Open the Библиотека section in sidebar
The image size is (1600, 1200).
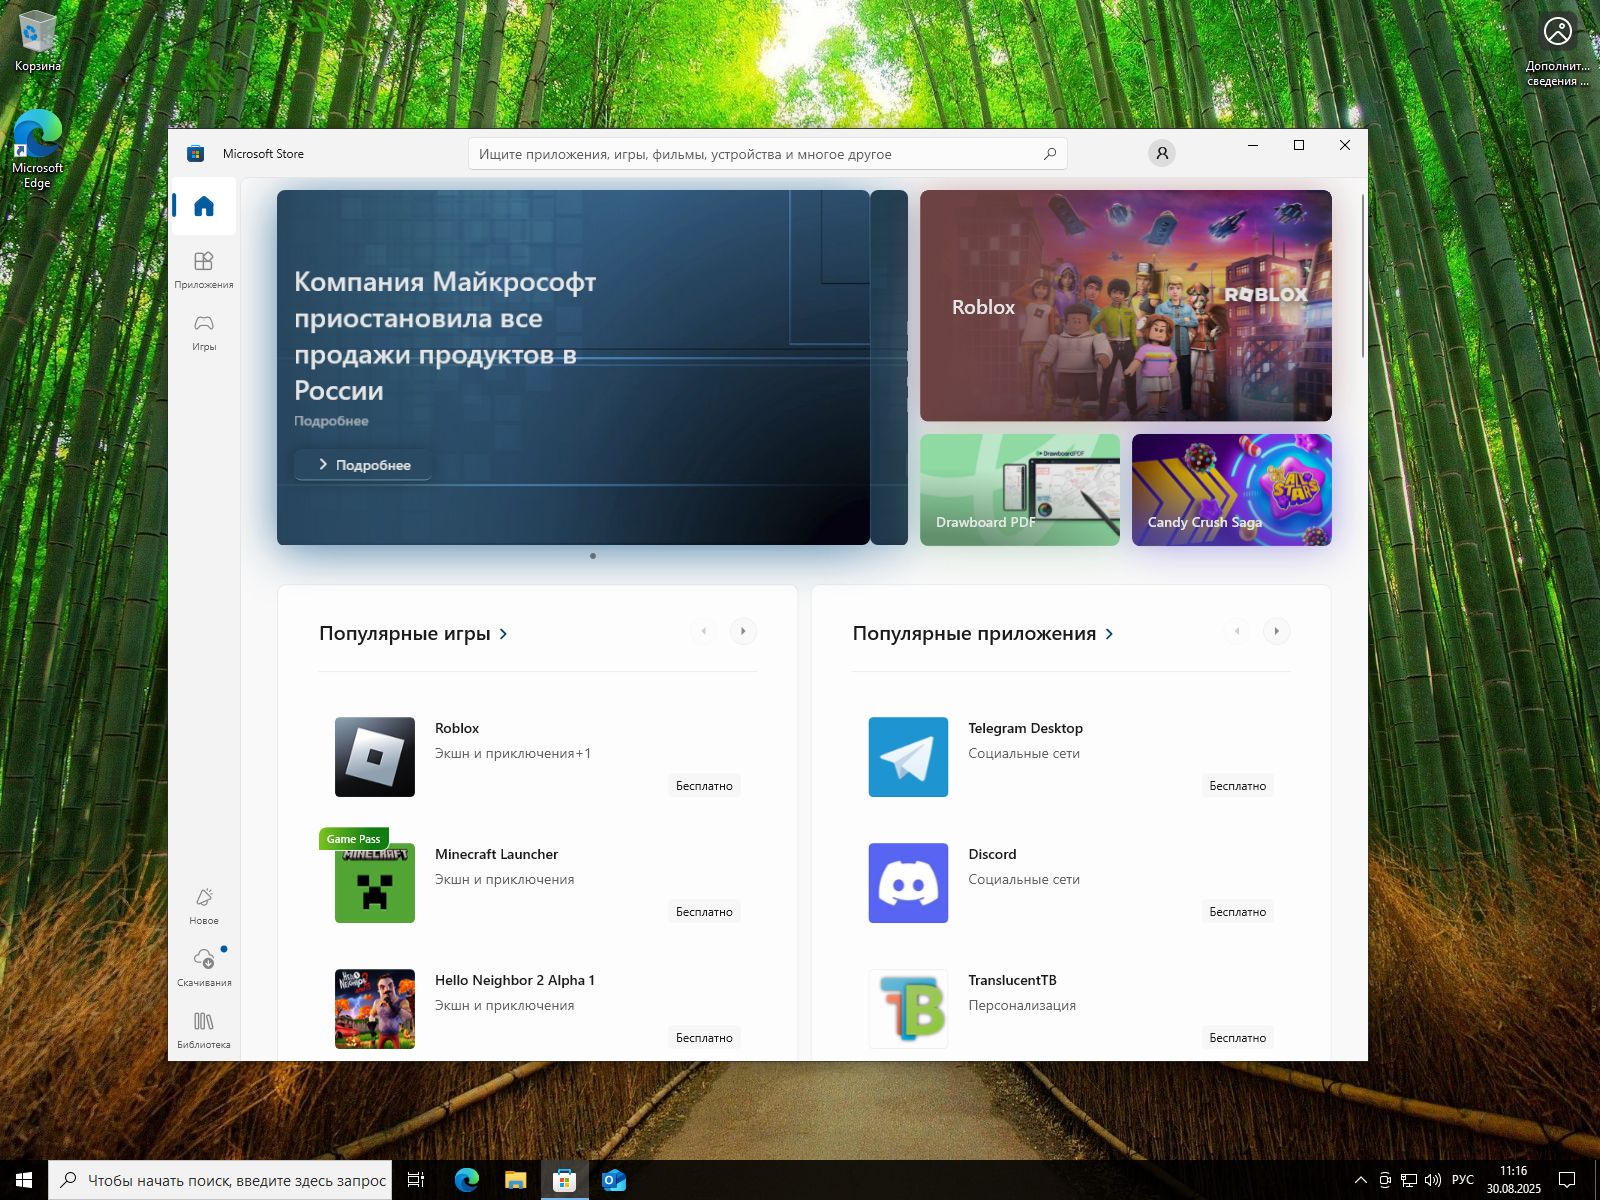point(204,1030)
